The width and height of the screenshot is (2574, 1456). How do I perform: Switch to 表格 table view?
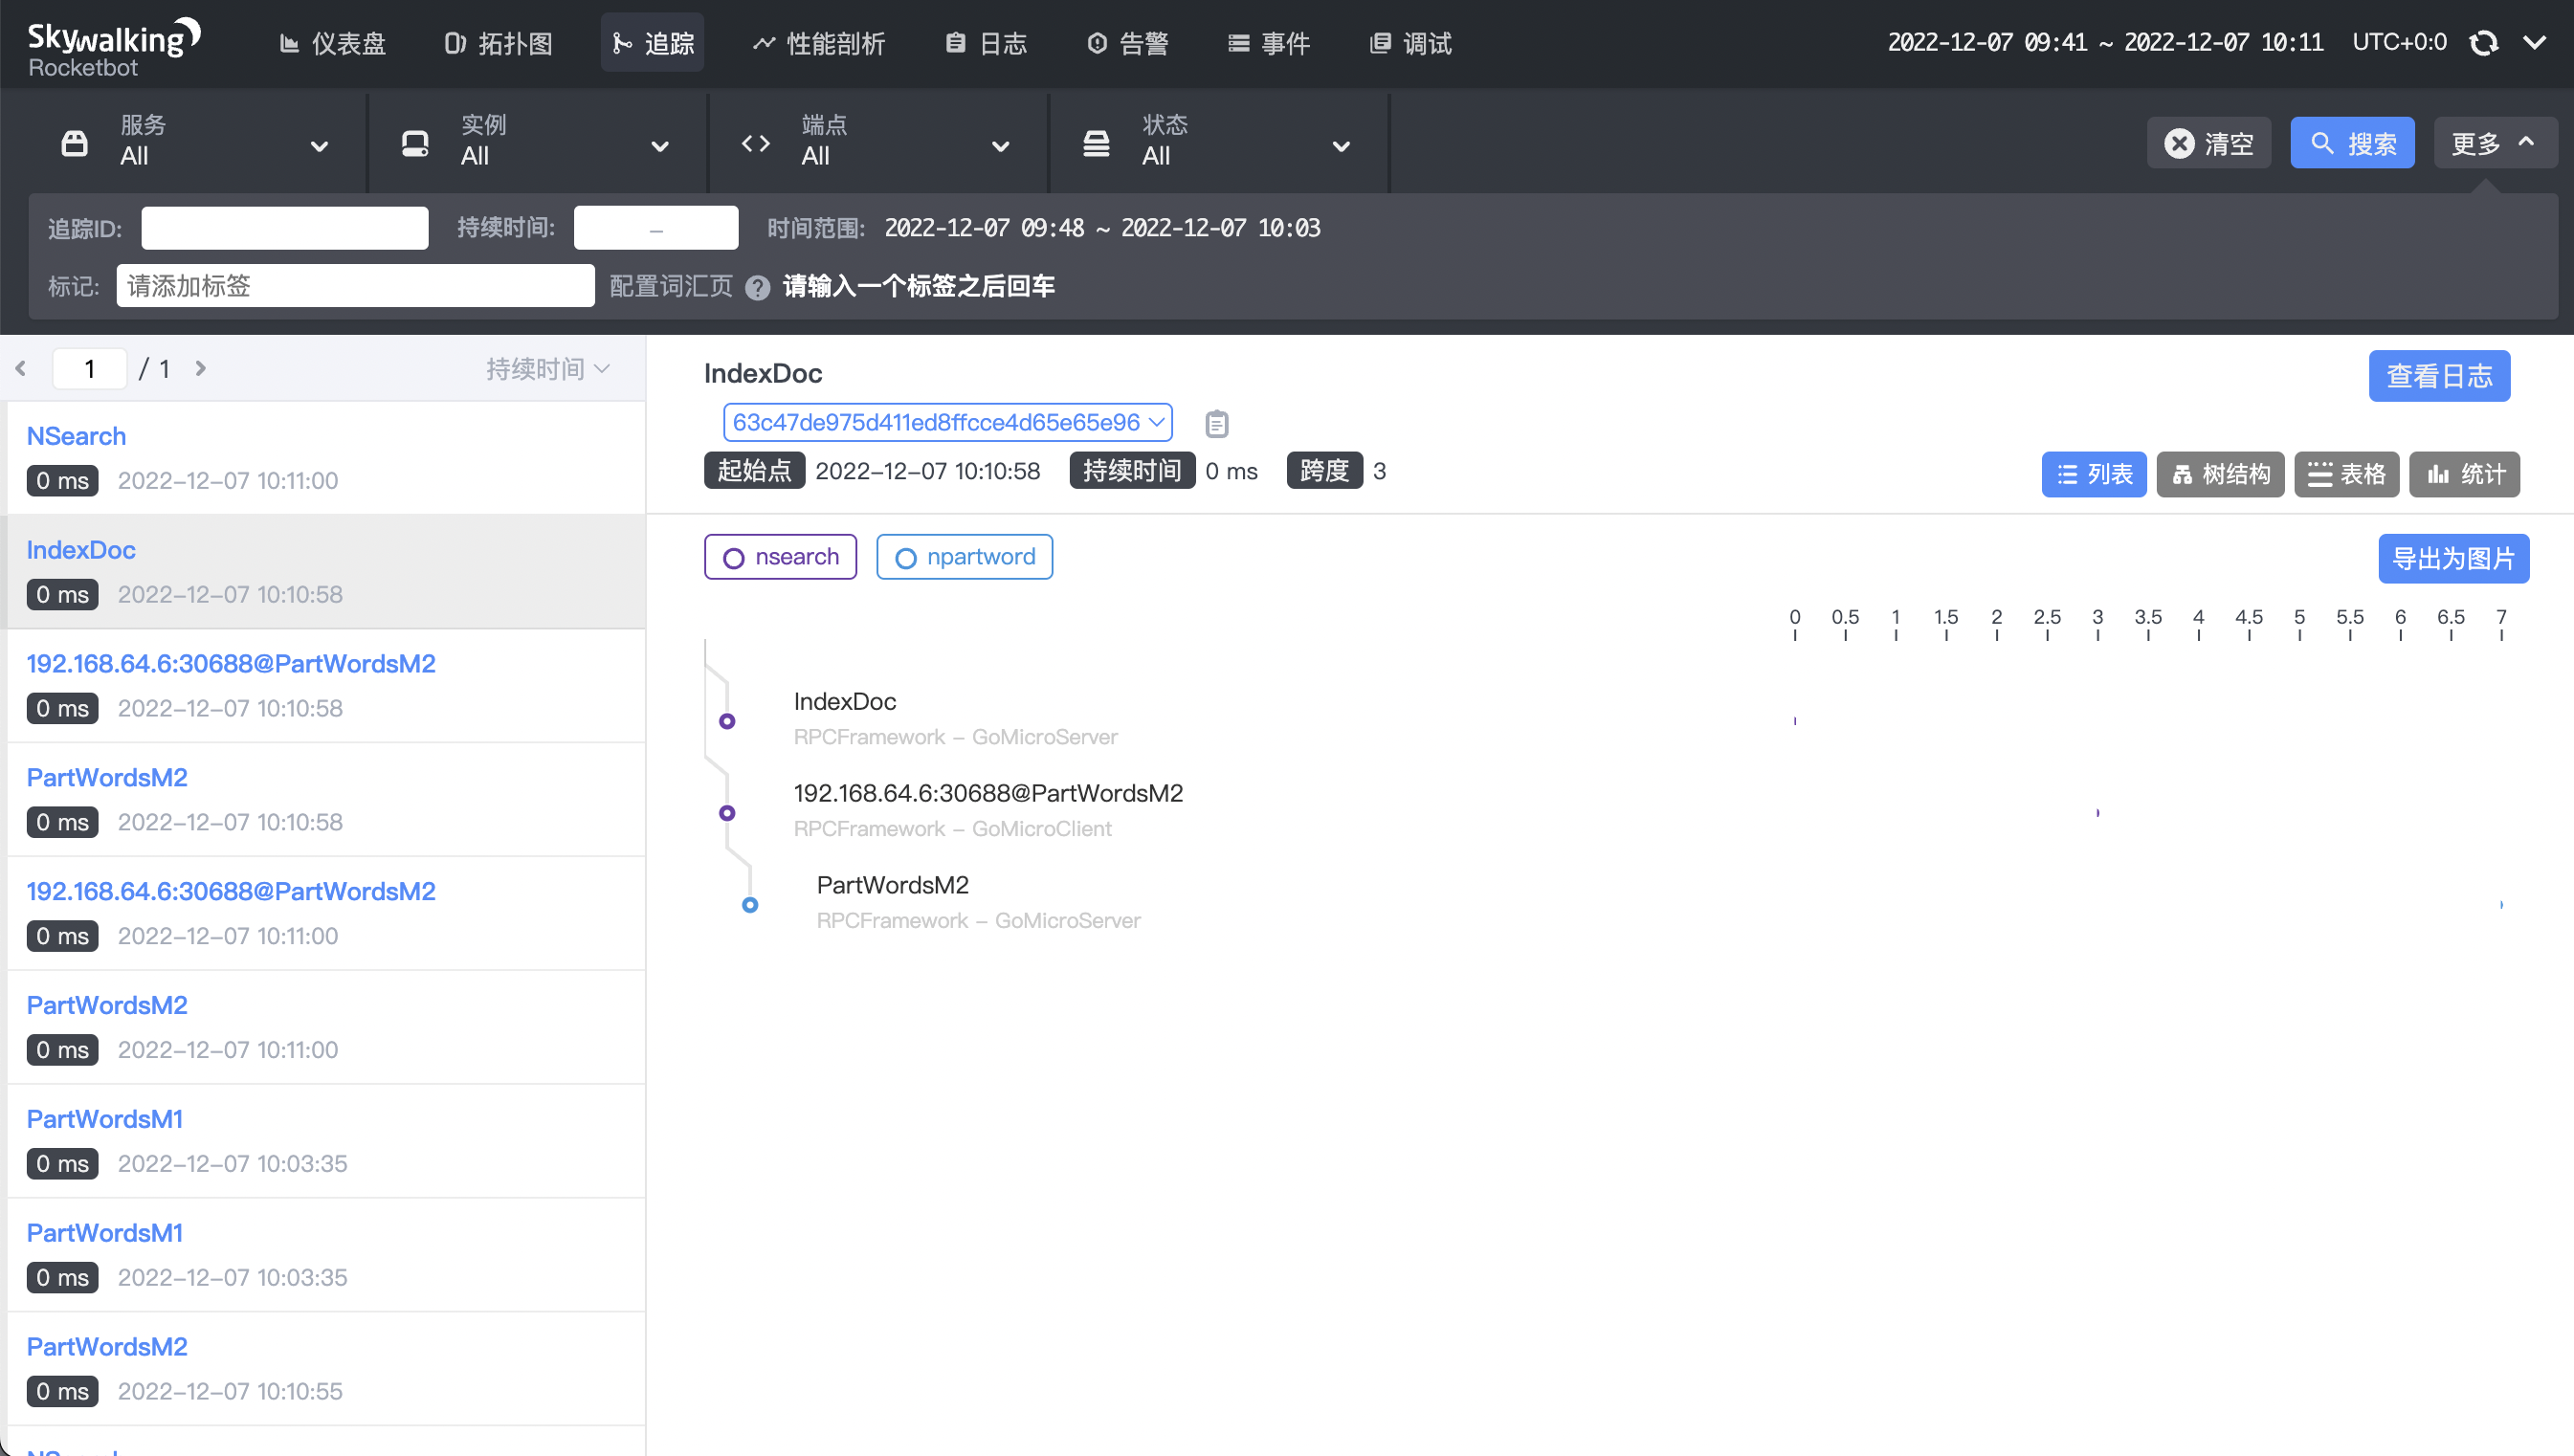click(2346, 474)
